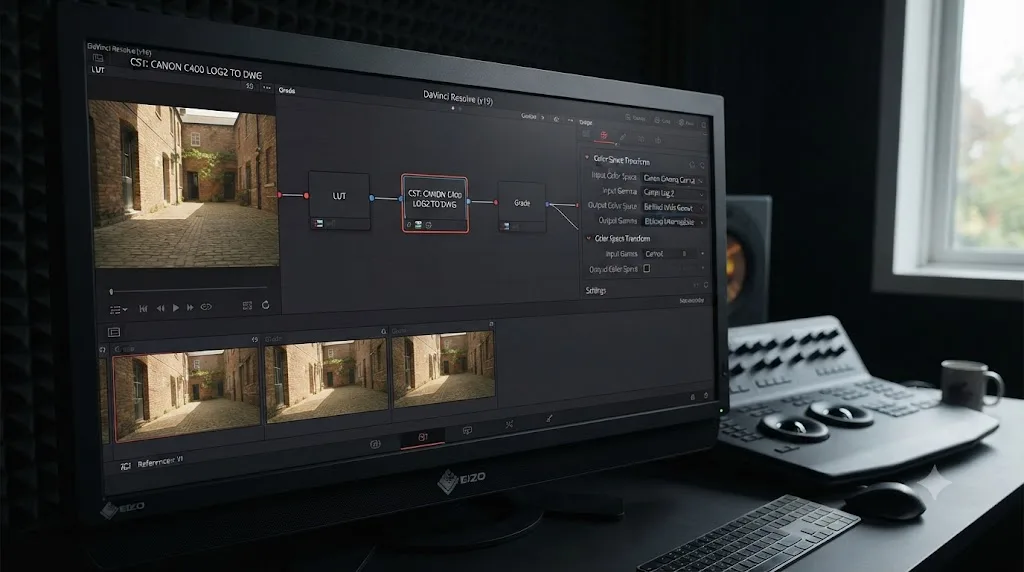Open the Input Gamma Canon Log 2 dropdown
The height and width of the screenshot is (572, 1024).
click(673, 193)
